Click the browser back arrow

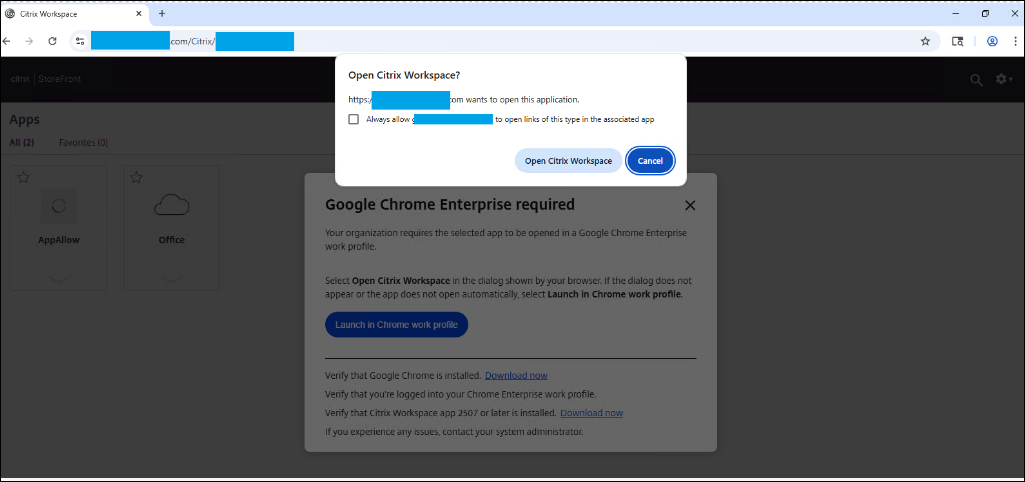pyautogui.click(x=7, y=41)
